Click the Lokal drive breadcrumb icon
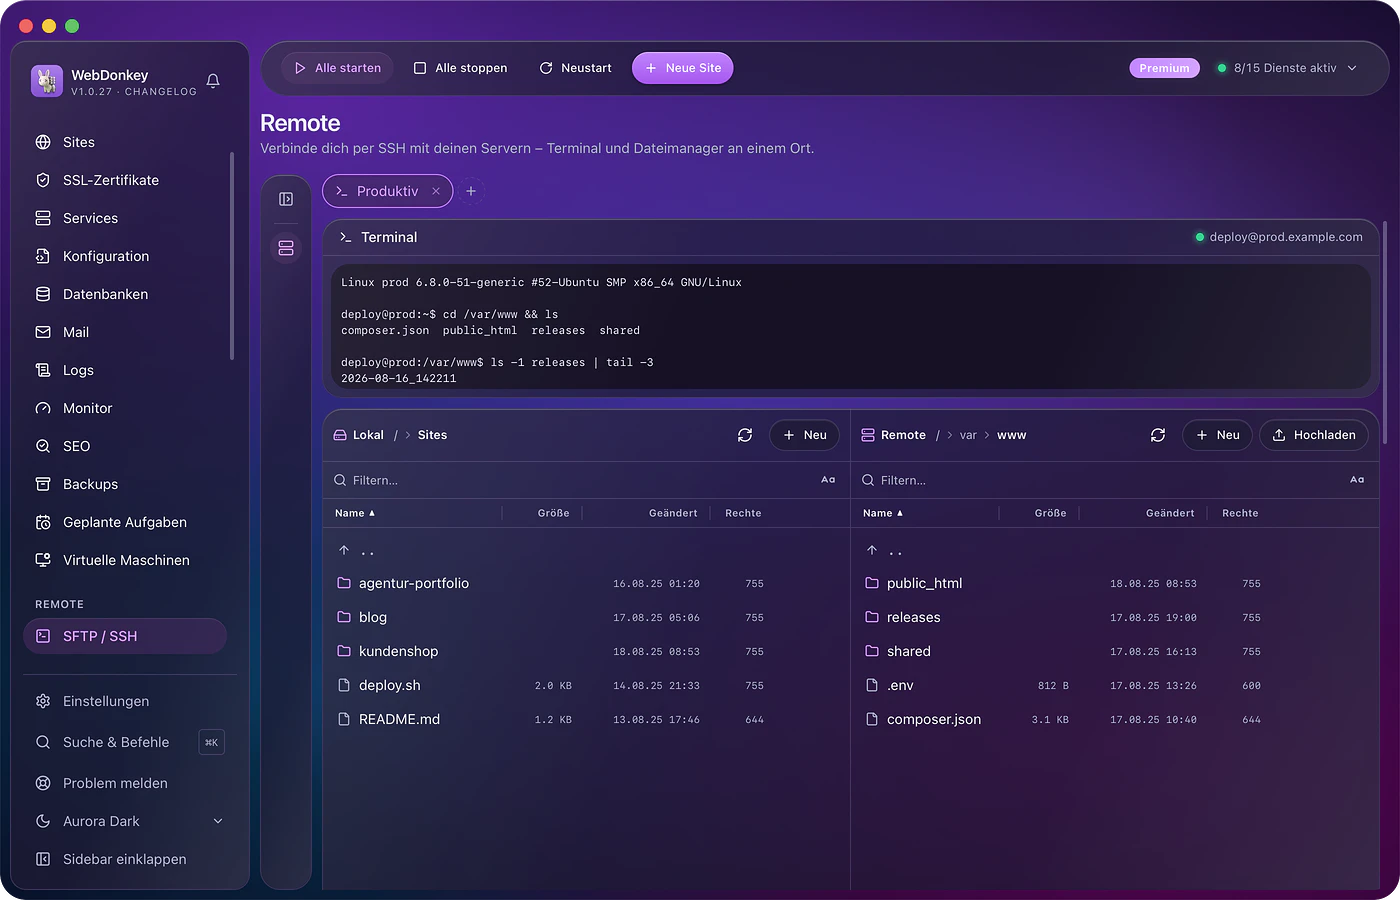 coord(340,435)
